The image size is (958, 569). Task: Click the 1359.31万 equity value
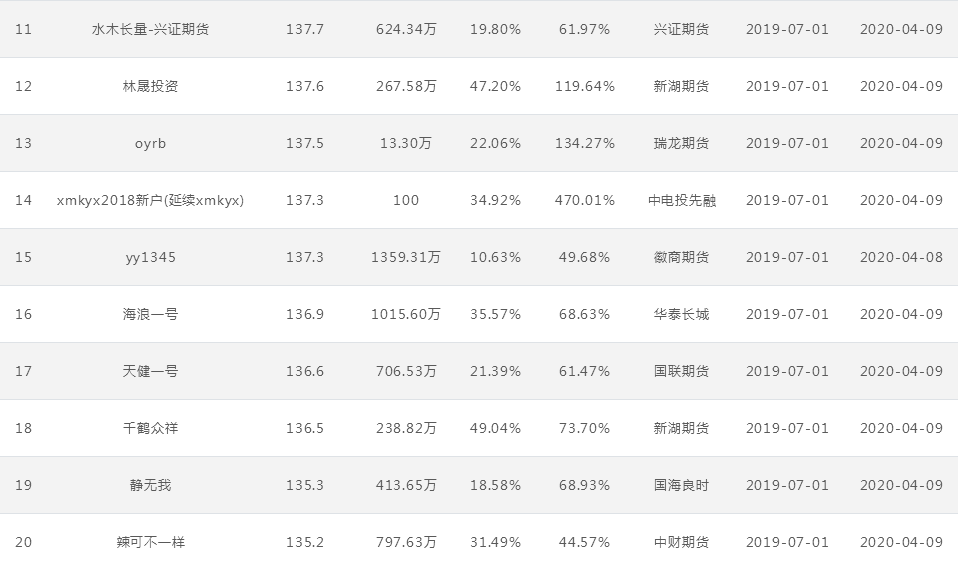click(406, 257)
